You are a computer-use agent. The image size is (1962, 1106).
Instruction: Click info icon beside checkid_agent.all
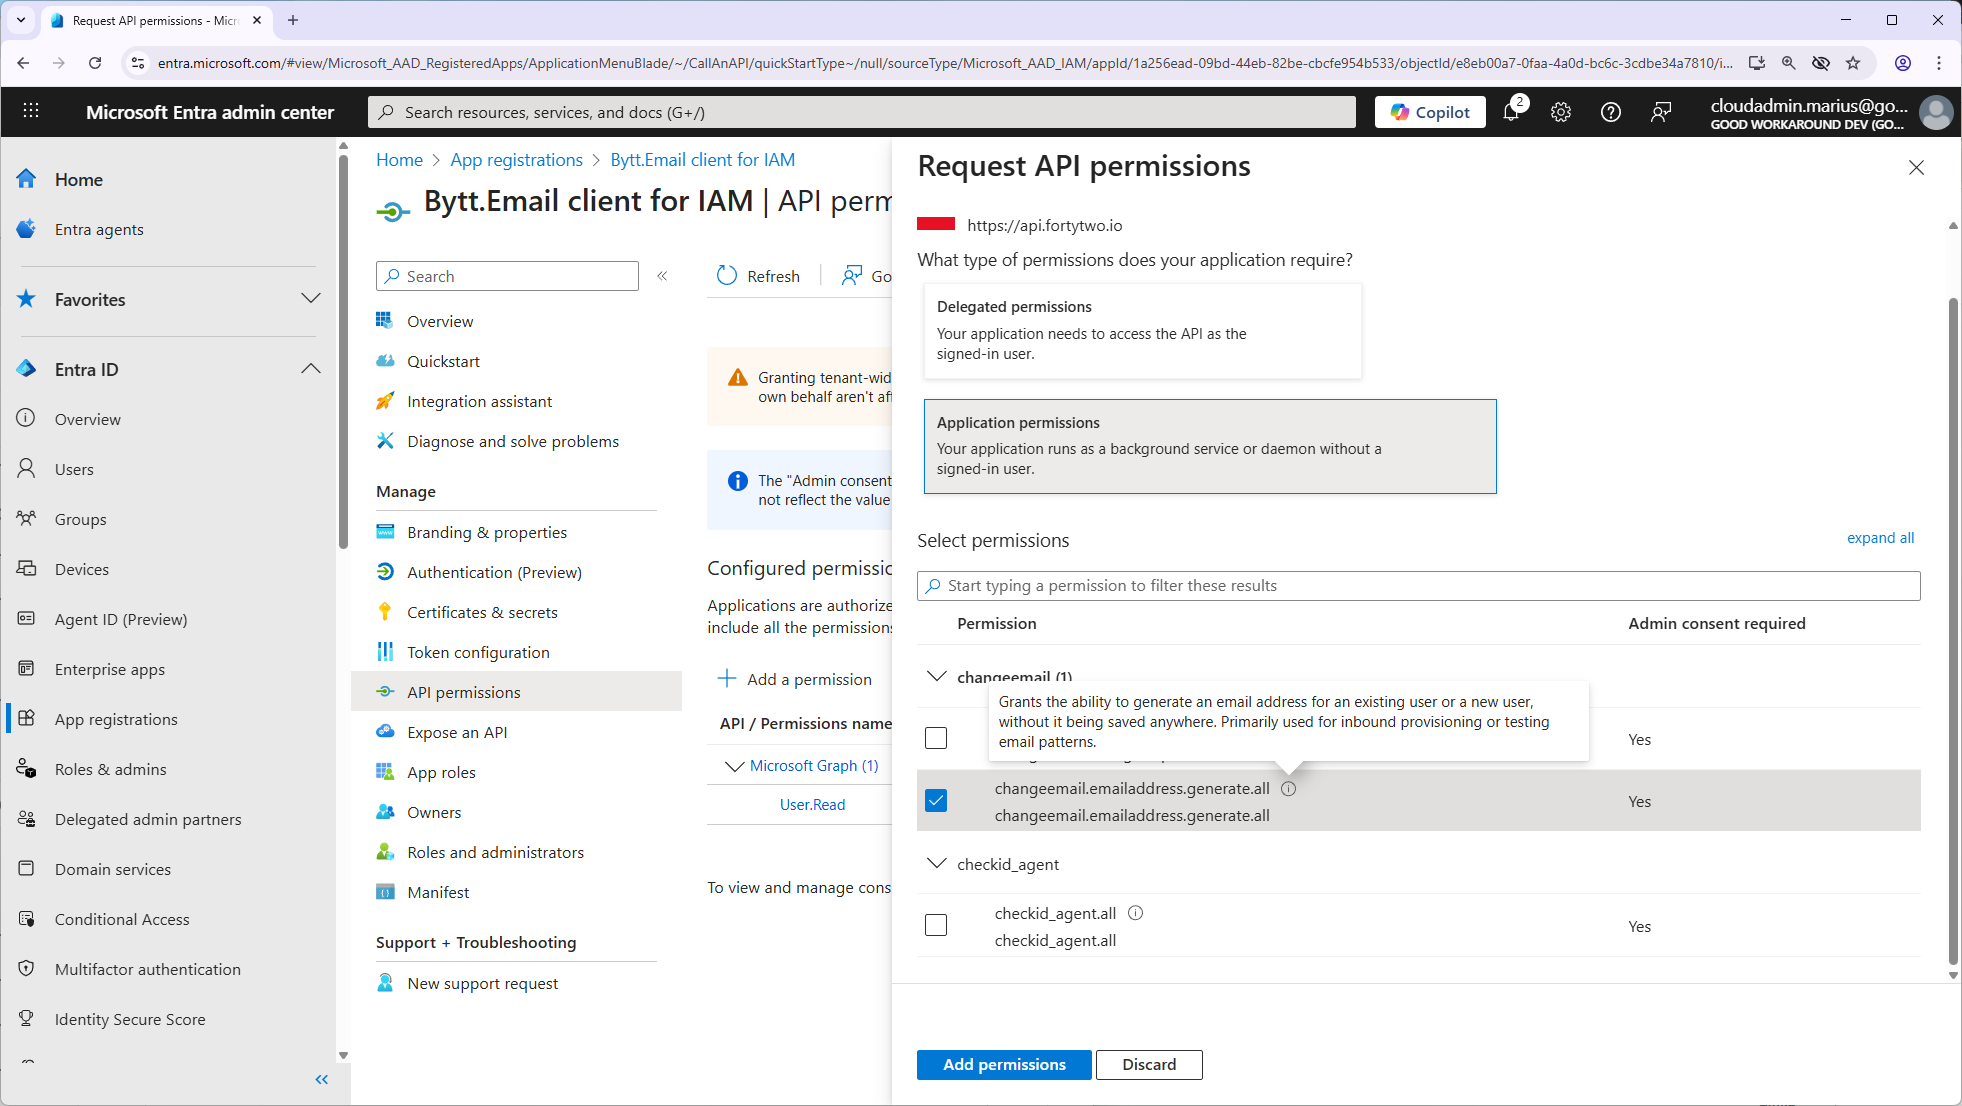click(x=1135, y=913)
